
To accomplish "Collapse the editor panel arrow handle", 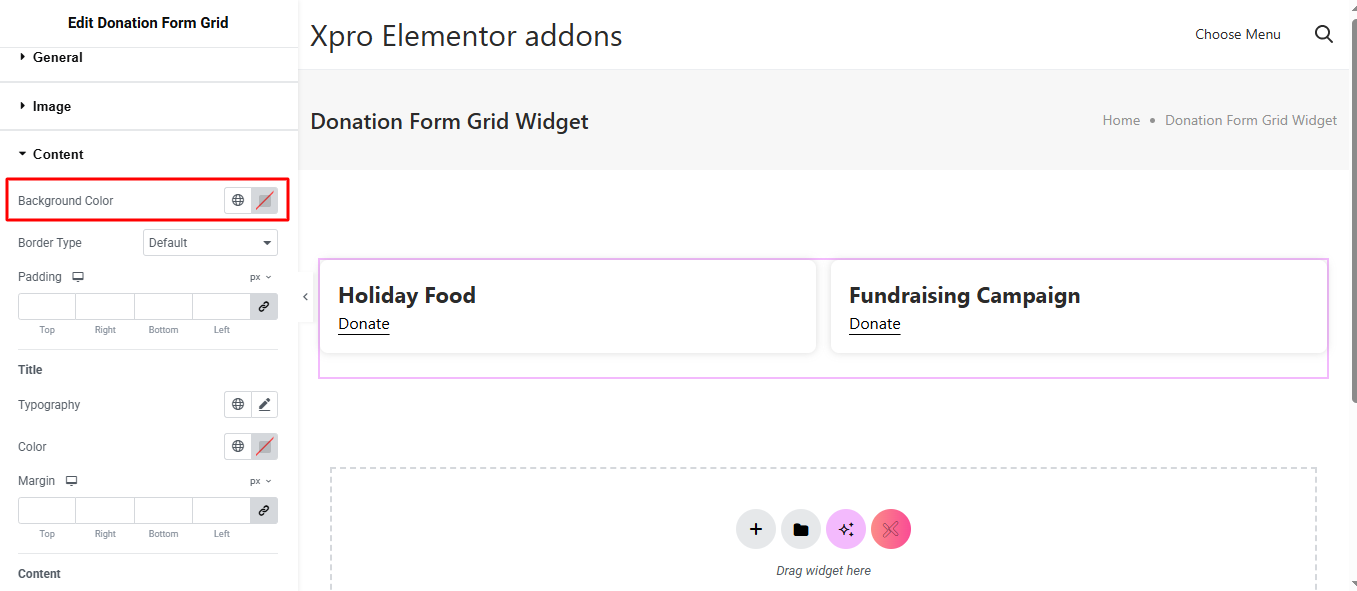I will pos(305,297).
